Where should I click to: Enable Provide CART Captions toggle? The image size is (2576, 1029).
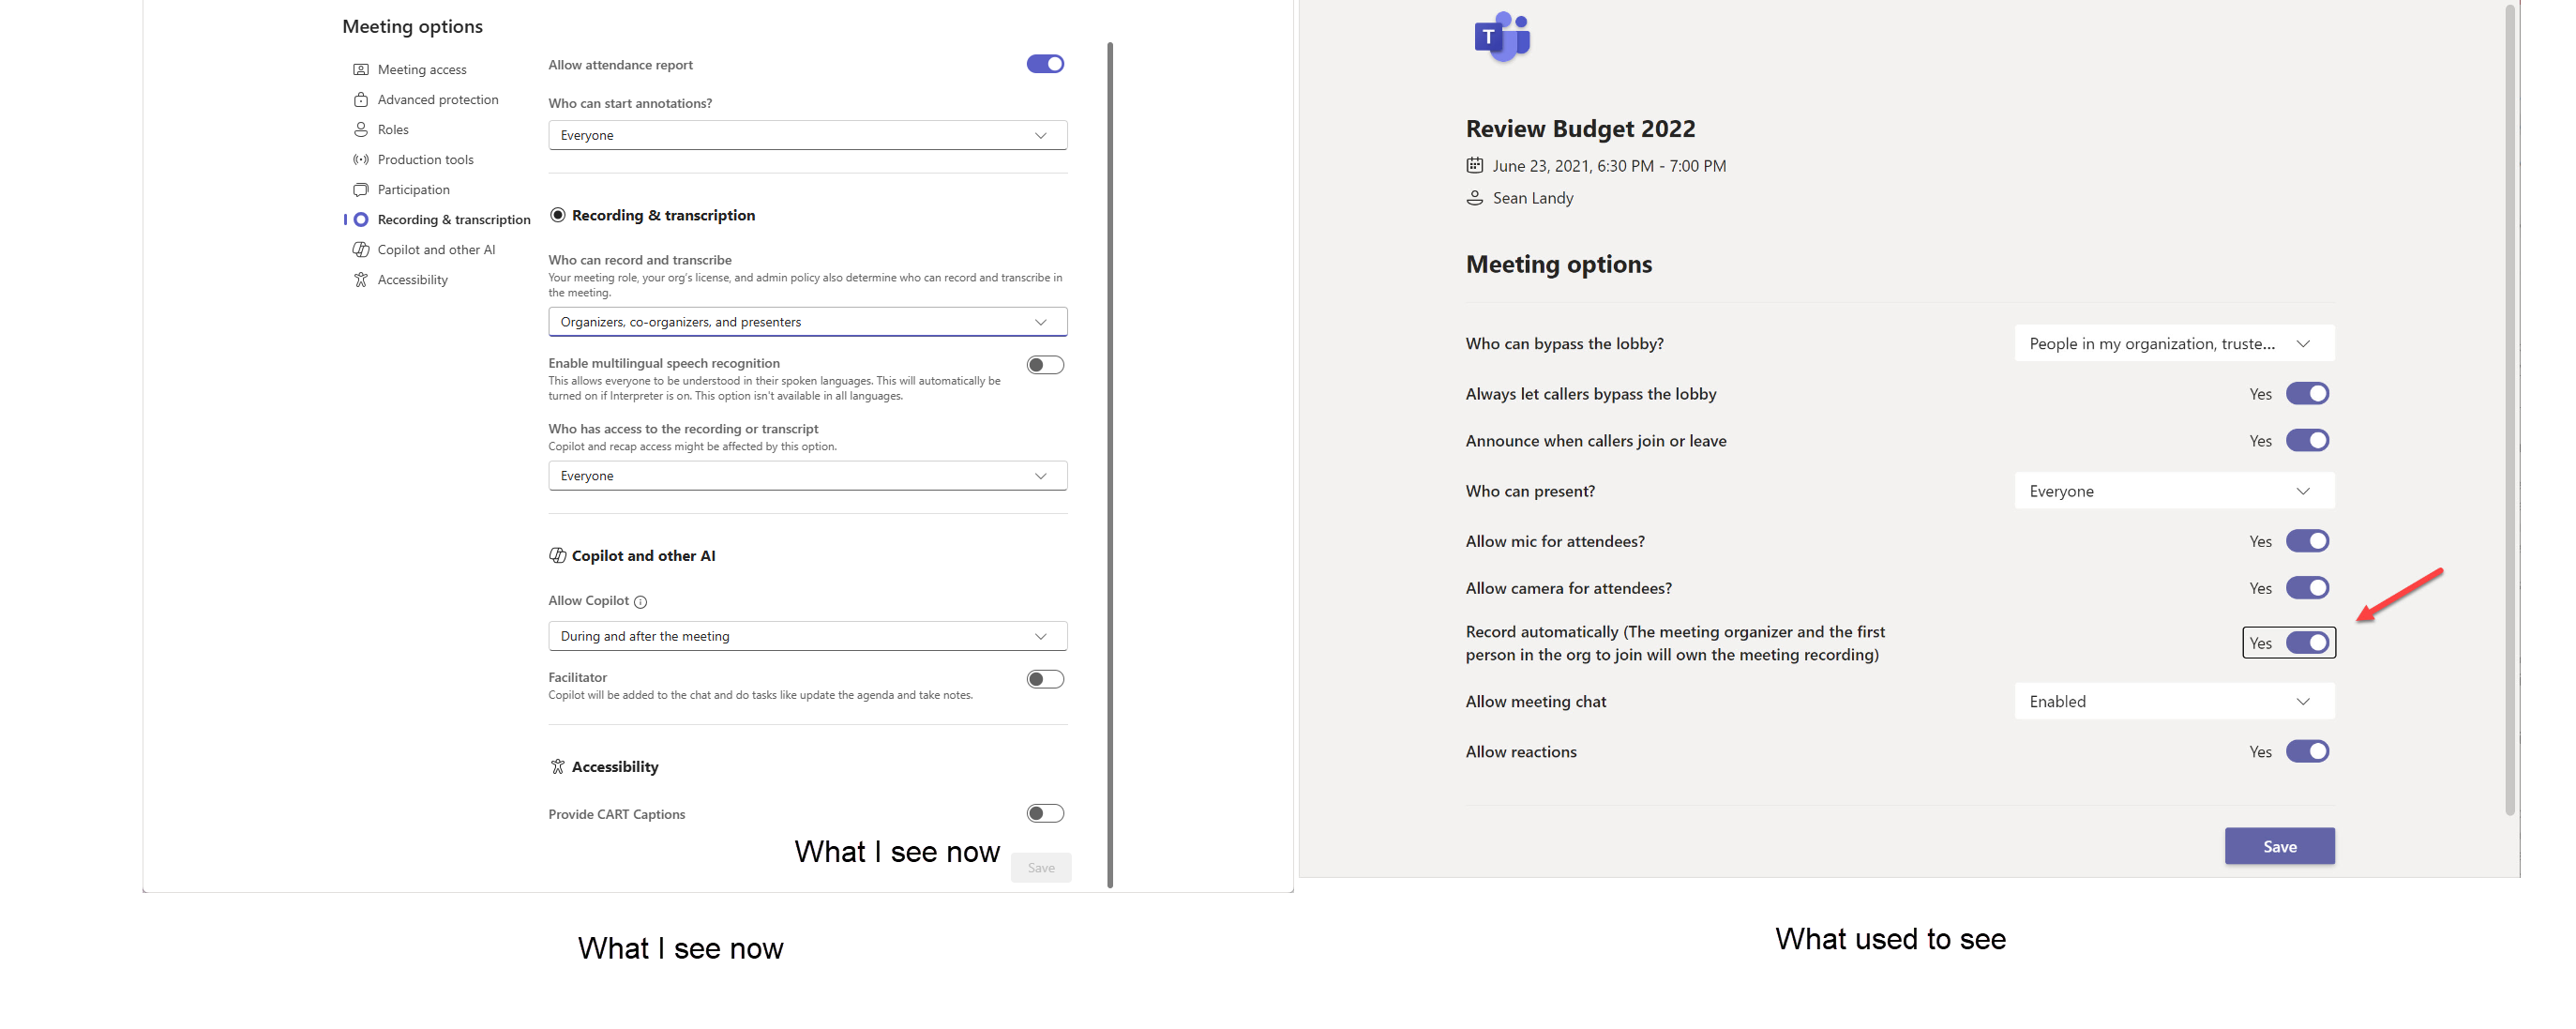pyautogui.click(x=1045, y=814)
